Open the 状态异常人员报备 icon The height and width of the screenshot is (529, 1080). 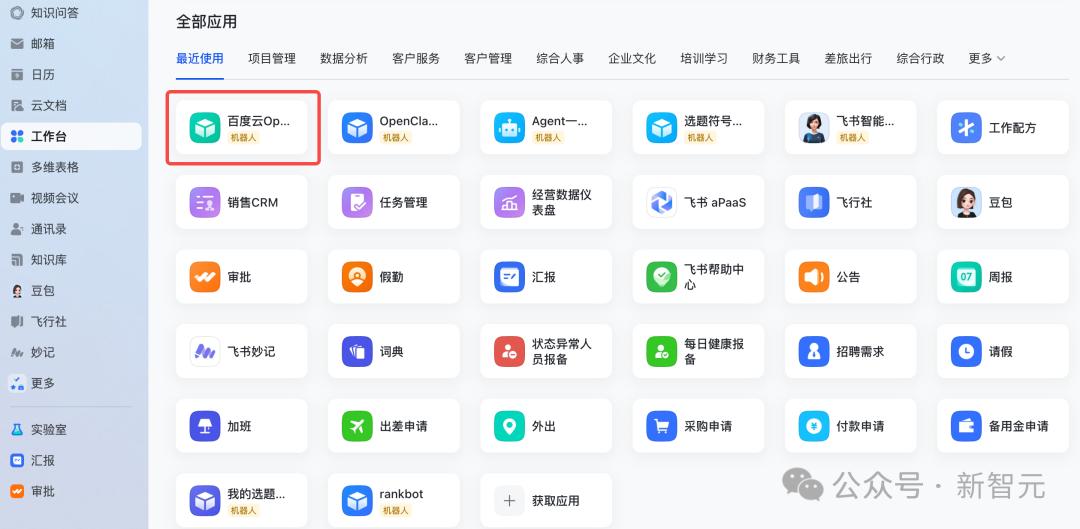[x=509, y=351]
